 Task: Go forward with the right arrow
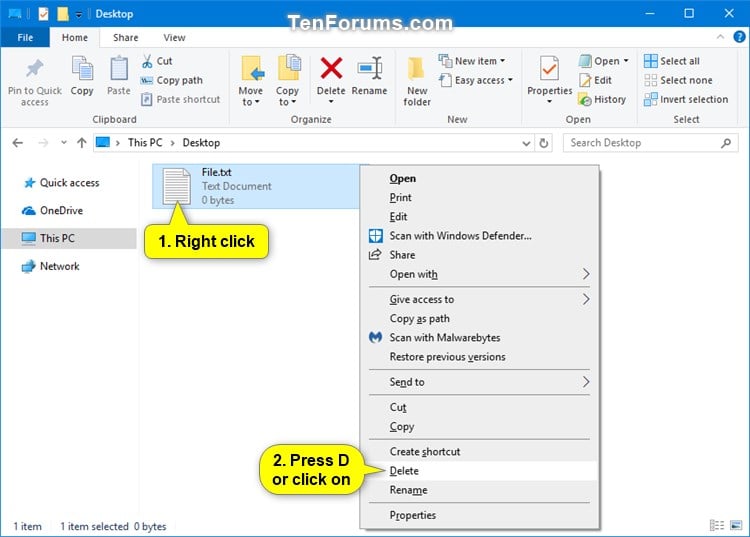pos(43,142)
